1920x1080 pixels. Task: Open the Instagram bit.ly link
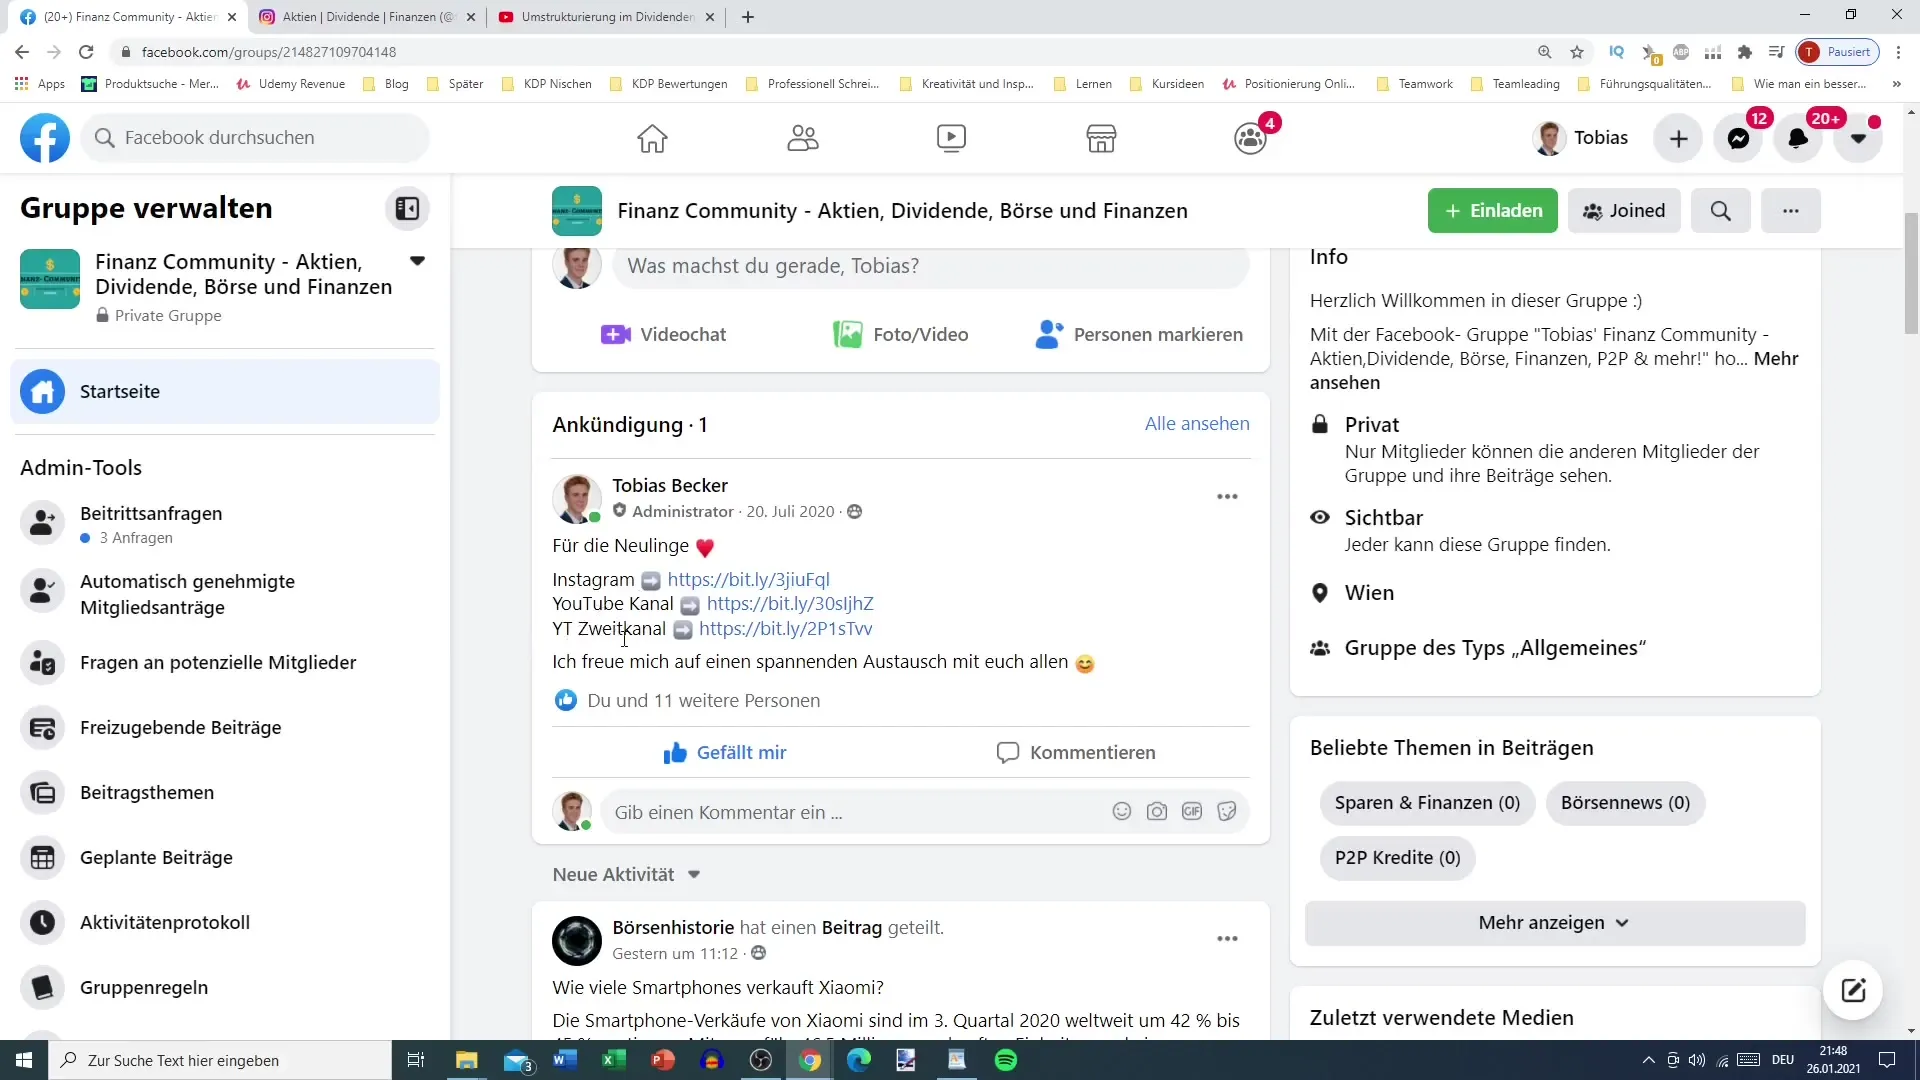(748, 580)
